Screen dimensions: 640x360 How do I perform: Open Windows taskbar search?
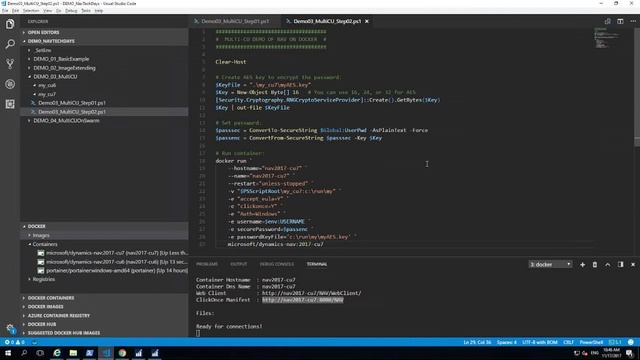pyautogui.click(x=24, y=353)
